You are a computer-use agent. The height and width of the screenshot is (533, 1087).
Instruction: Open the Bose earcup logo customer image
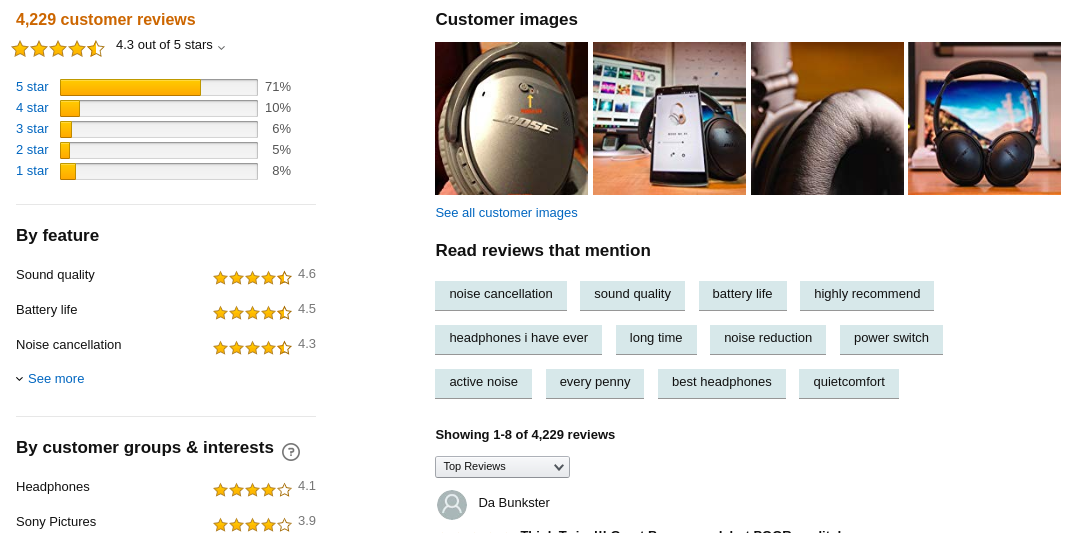click(511, 119)
